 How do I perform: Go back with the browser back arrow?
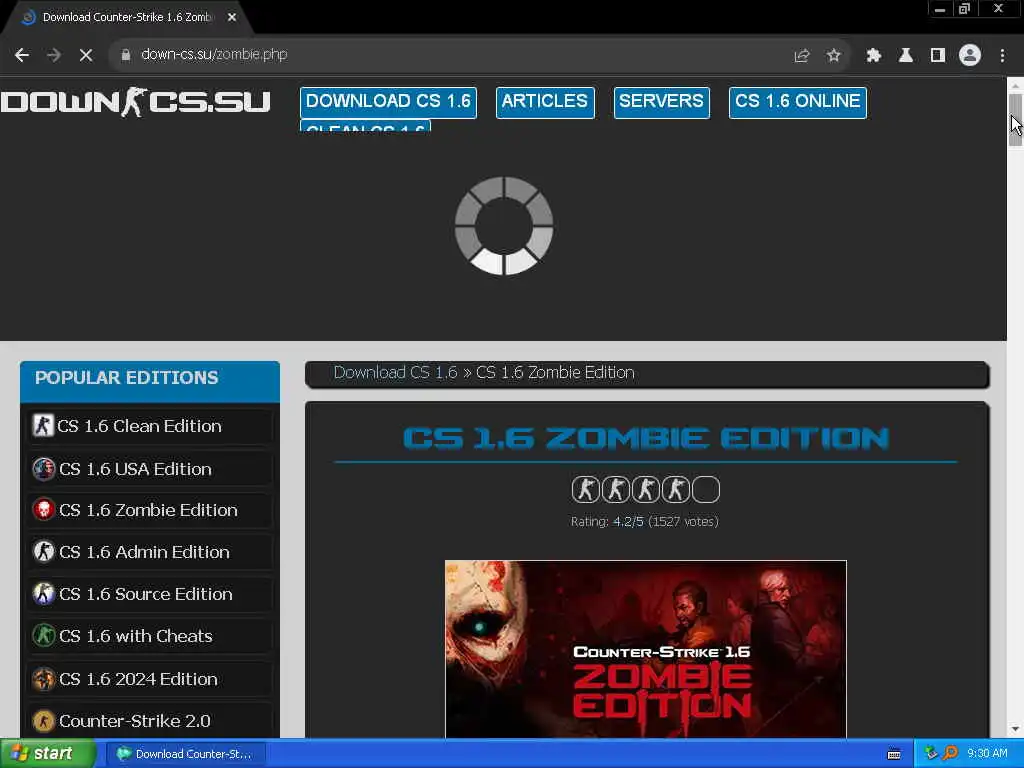[x=22, y=56]
